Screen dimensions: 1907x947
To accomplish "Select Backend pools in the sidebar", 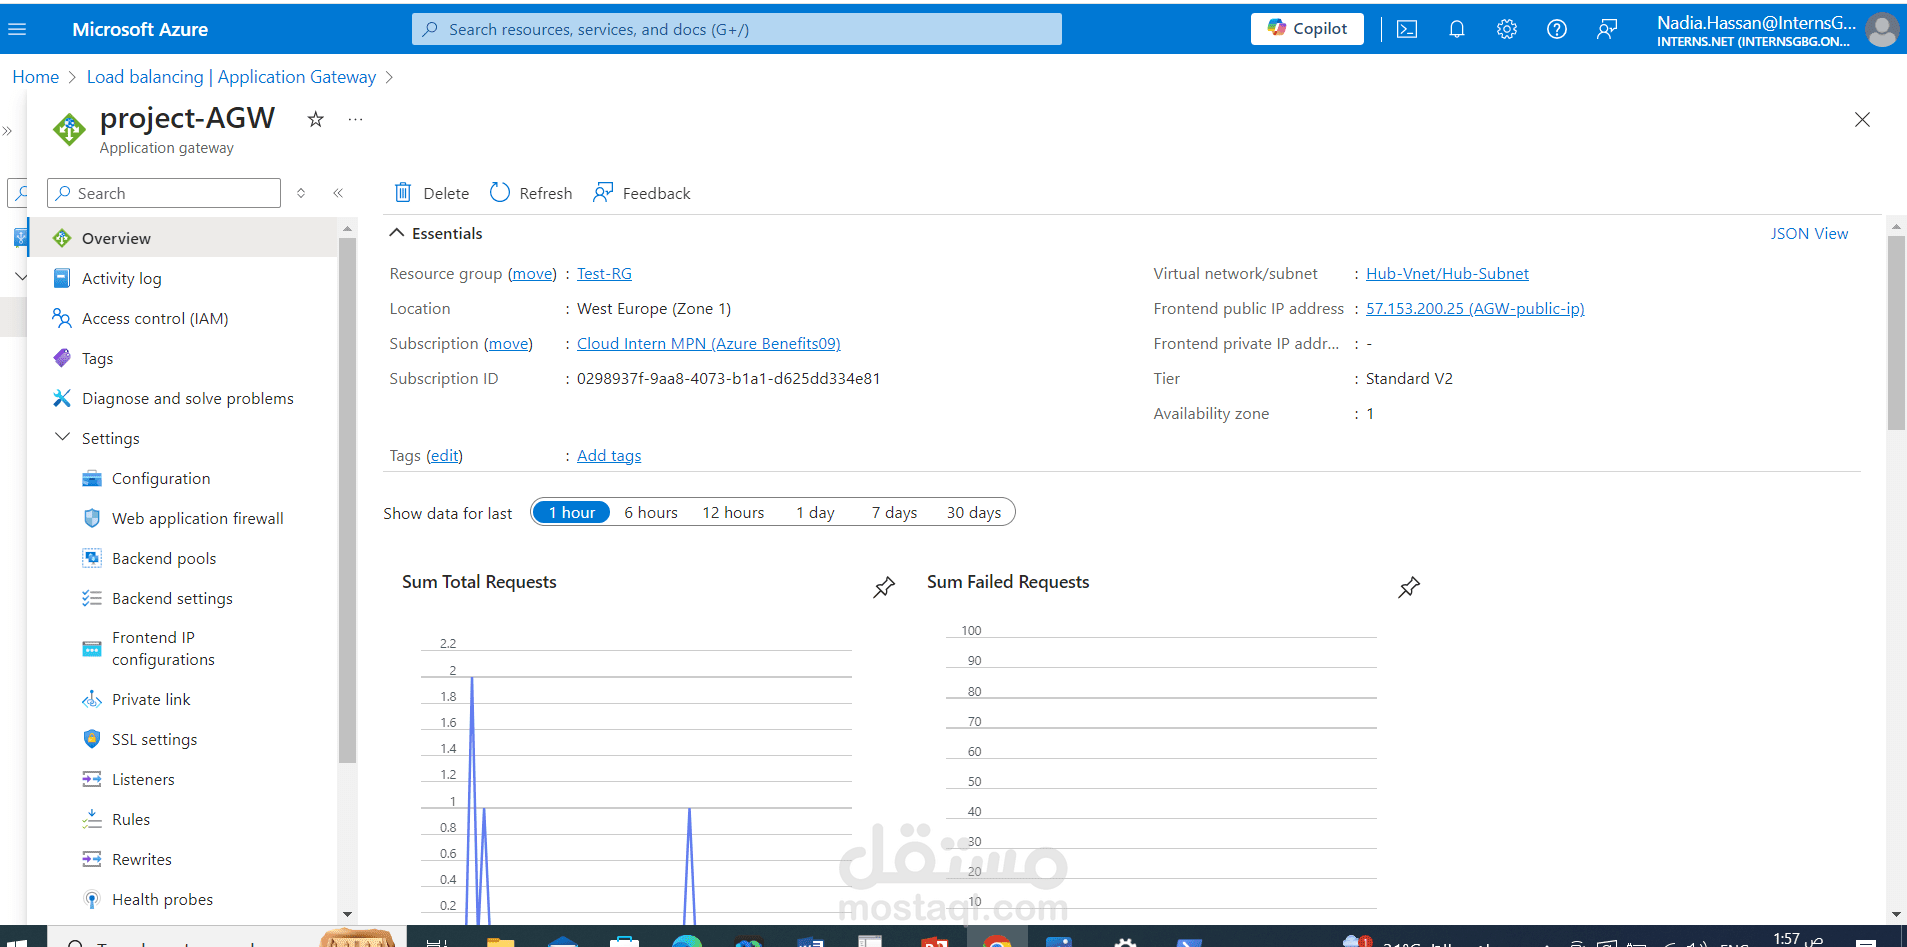I will (x=163, y=558).
